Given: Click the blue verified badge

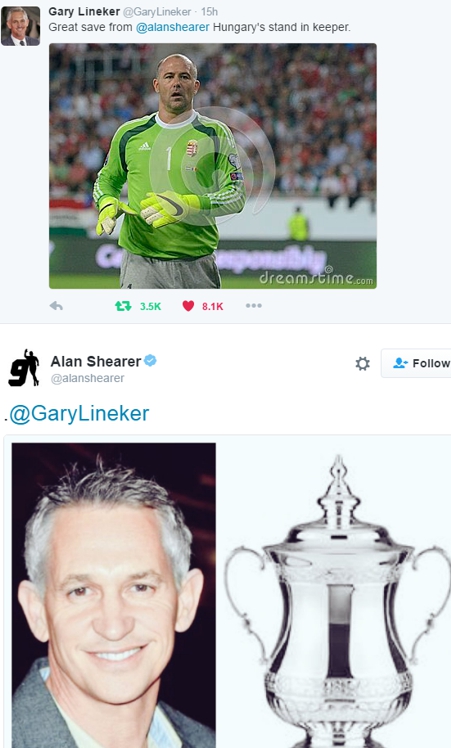Looking at the screenshot, I should pos(150,361).
